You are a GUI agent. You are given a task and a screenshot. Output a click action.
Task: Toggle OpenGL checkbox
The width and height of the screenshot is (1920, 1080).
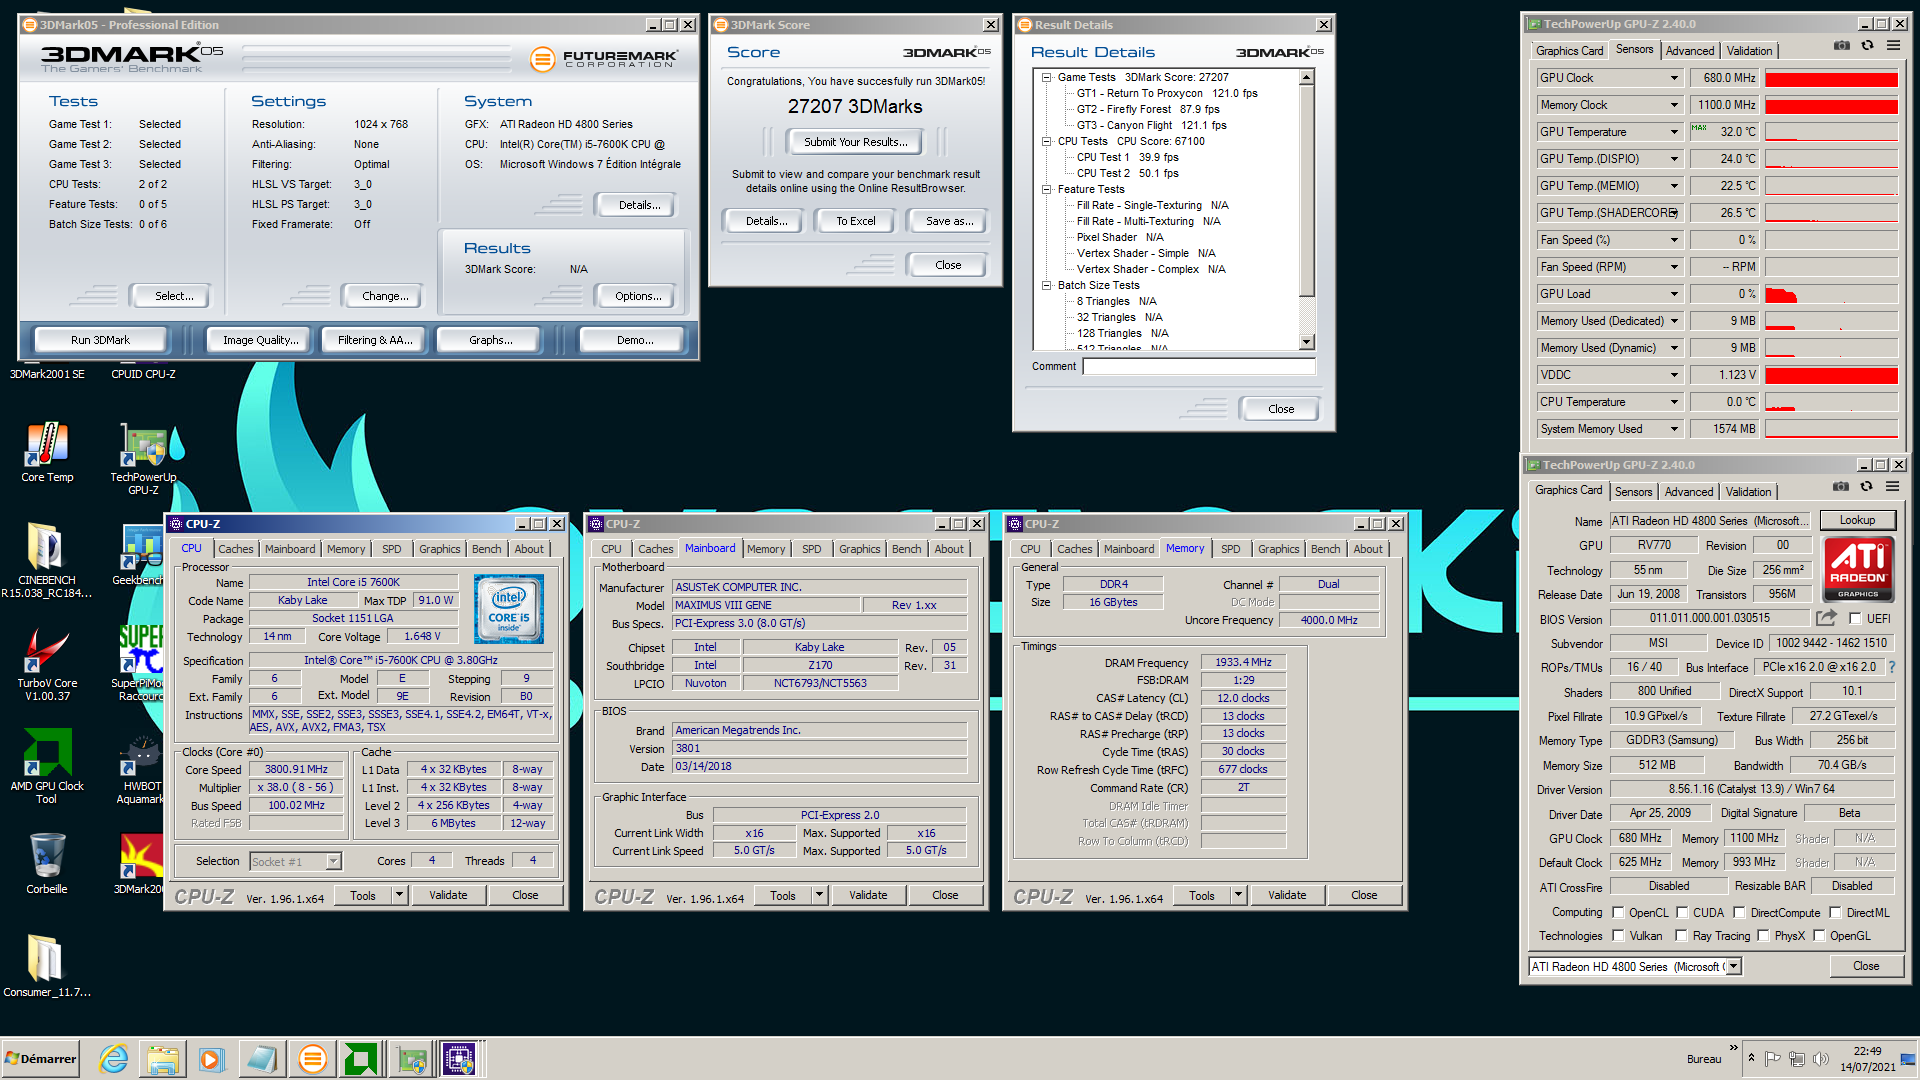point(1819,936)
